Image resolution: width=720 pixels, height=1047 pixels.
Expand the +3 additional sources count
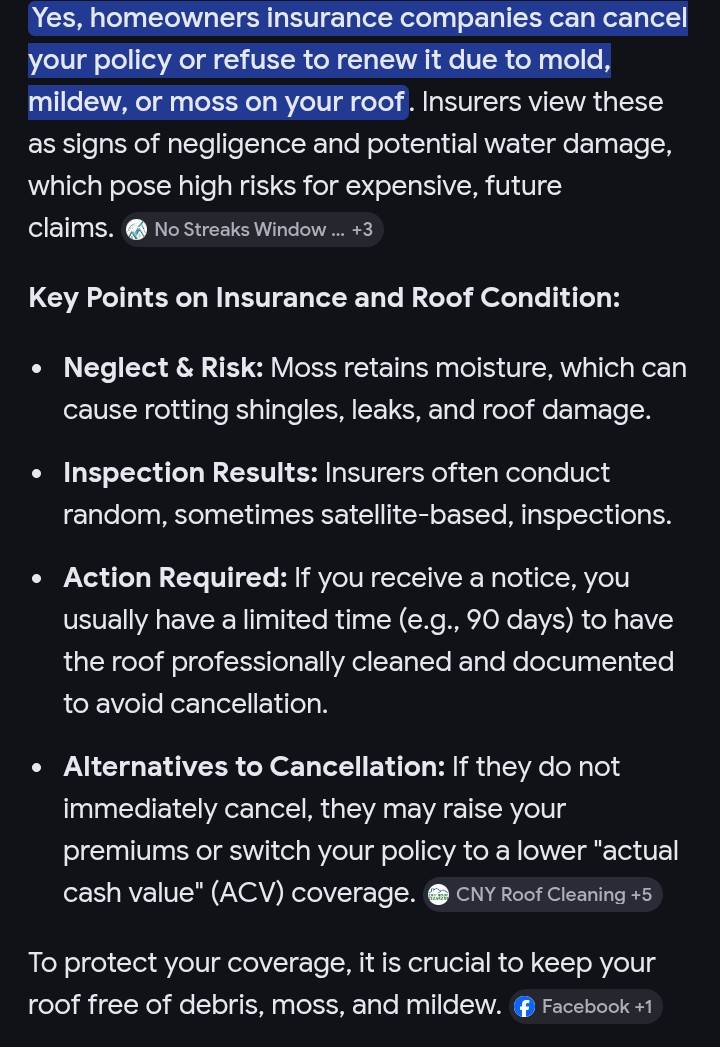[x=362, y=230]
